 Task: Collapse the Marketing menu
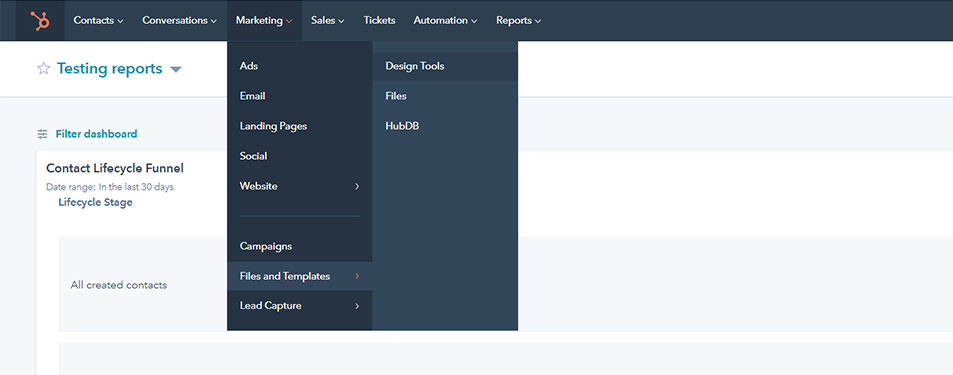pyautogui.click(x=264, y=20)
